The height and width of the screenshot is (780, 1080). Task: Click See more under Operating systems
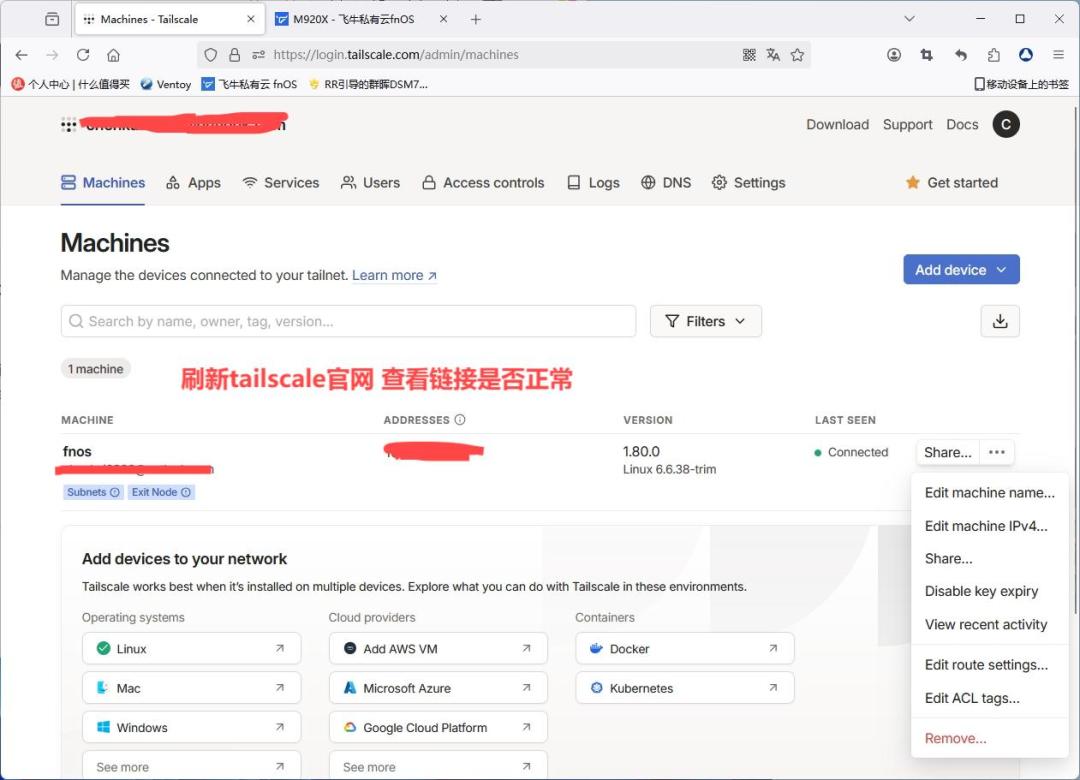[191, 766]
